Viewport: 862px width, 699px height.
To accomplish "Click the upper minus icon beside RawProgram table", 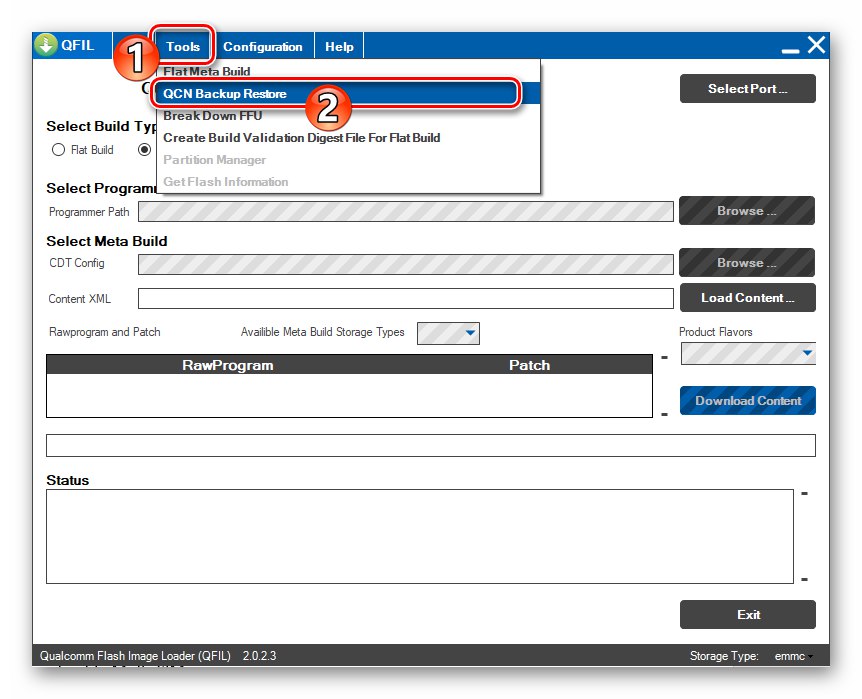I will point(665,357).
